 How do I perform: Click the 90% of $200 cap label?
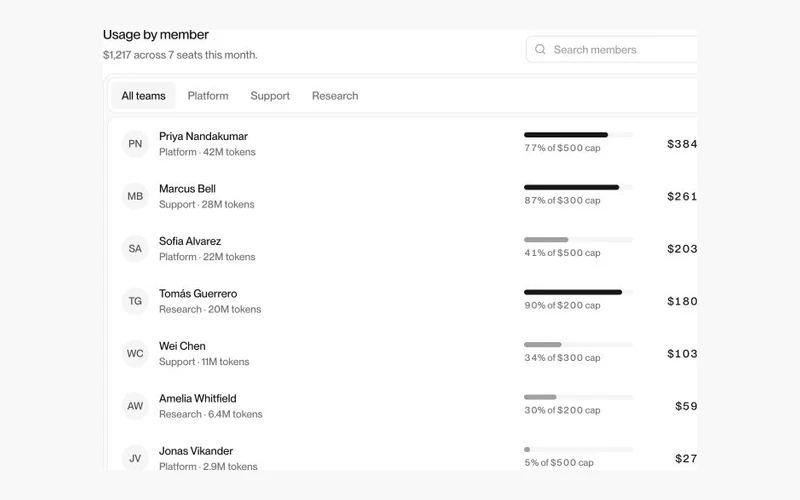562,305
